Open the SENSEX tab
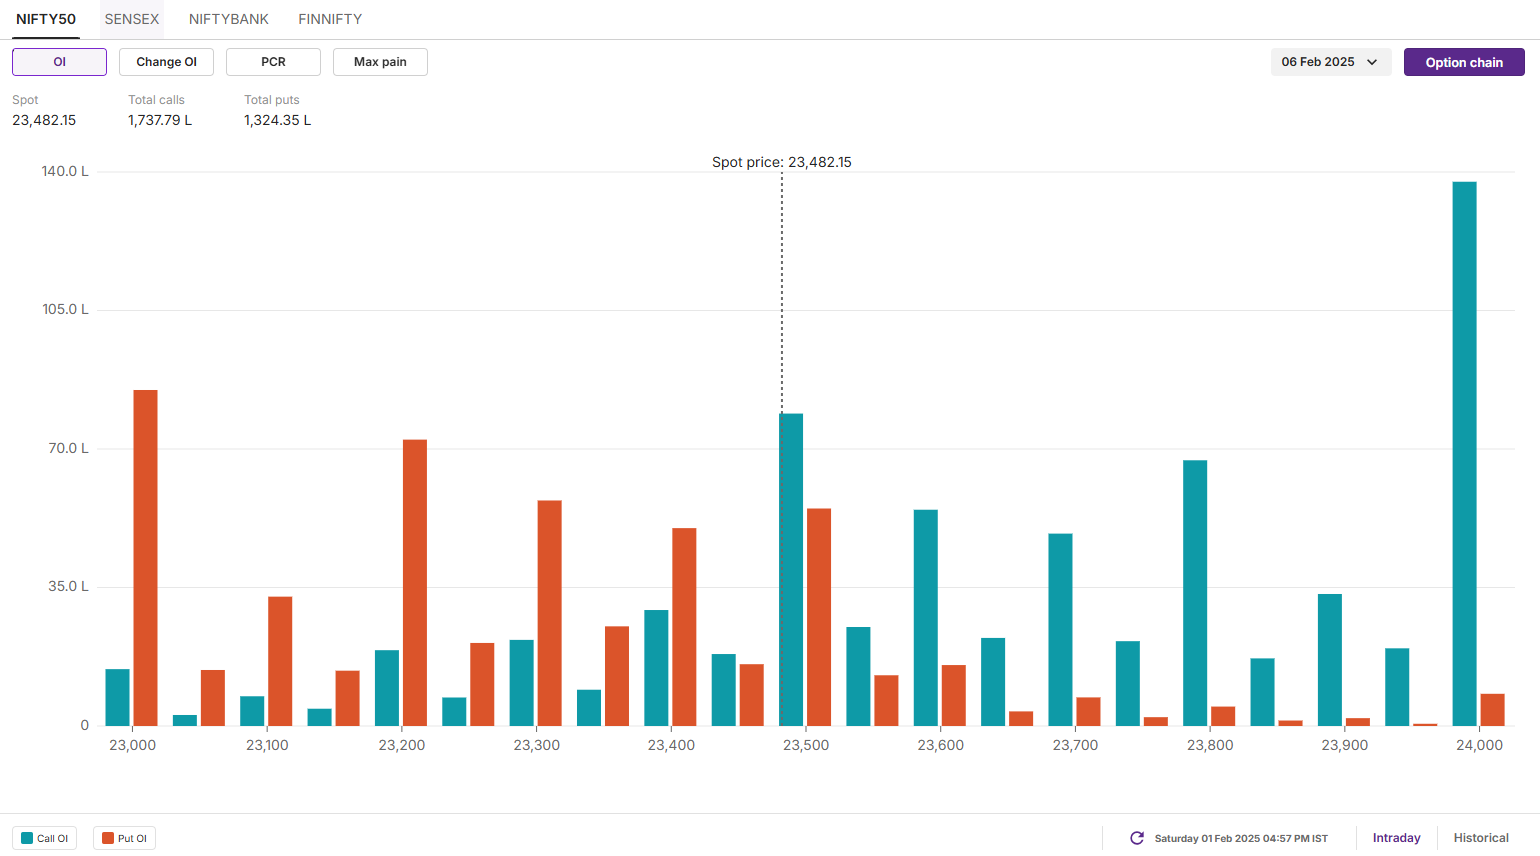 (x=132, y=19)
